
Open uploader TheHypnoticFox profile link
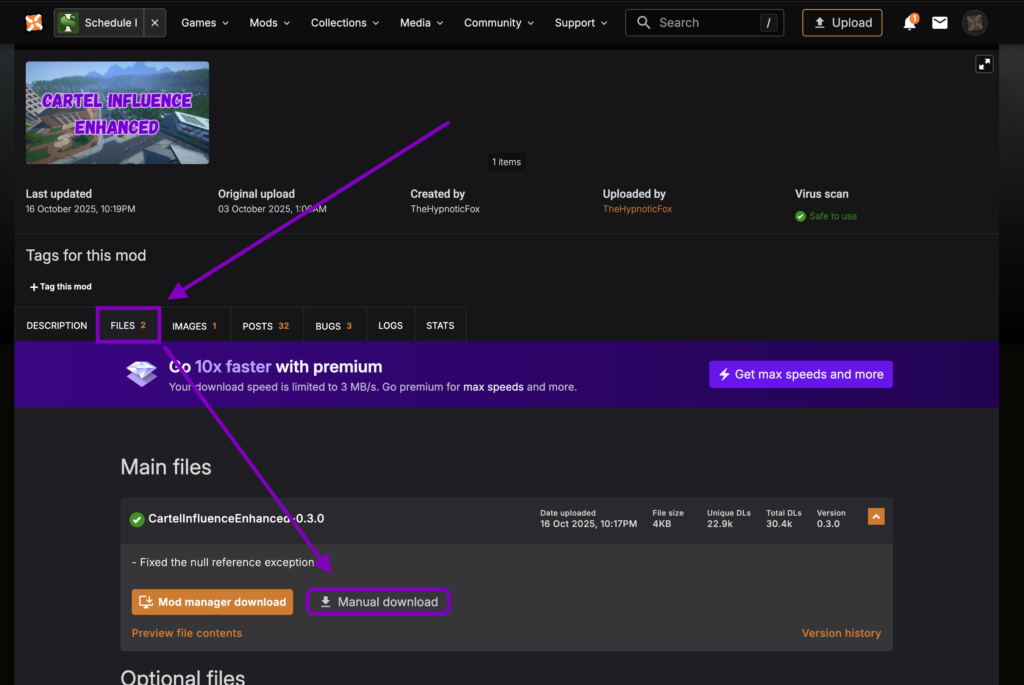coord(637,209)
